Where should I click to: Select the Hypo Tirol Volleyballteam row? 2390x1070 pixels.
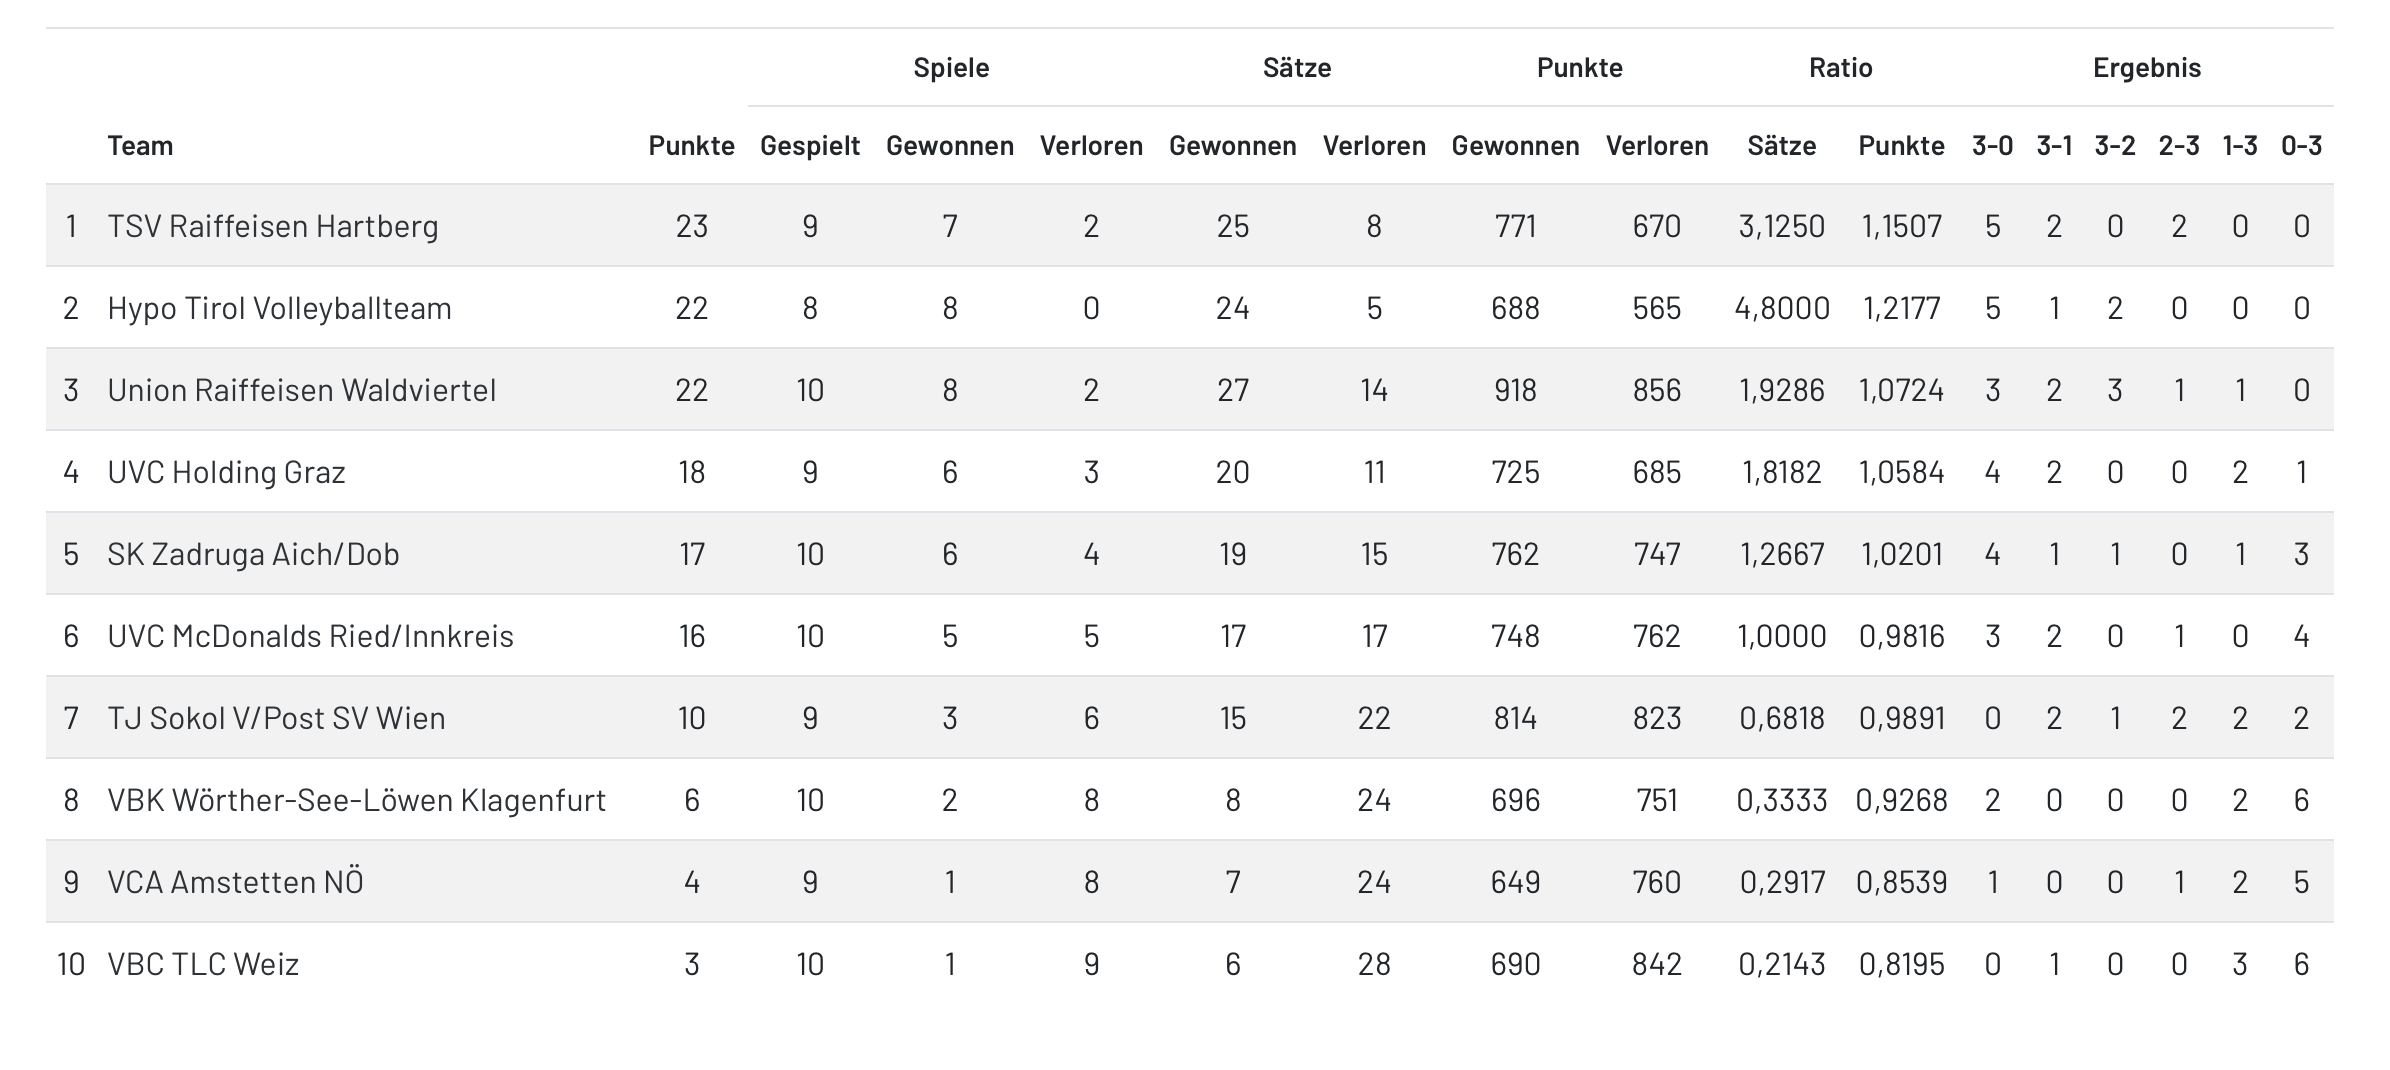coord(1190,308)
